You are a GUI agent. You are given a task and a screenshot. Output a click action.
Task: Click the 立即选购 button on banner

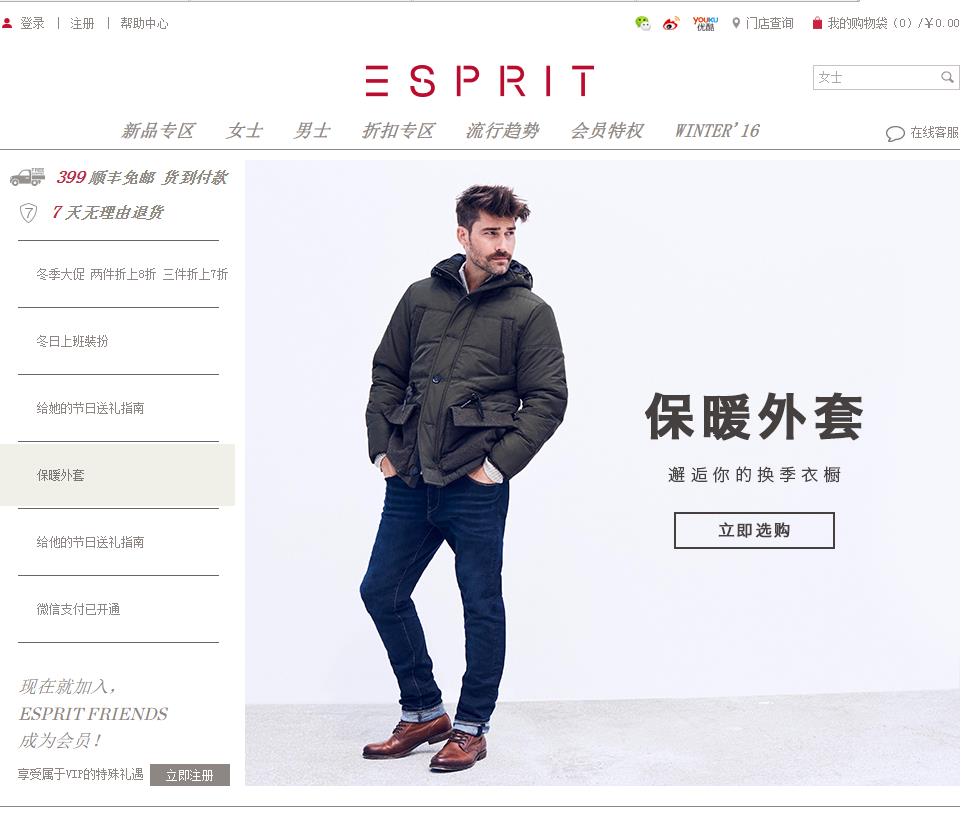point(754,530)
